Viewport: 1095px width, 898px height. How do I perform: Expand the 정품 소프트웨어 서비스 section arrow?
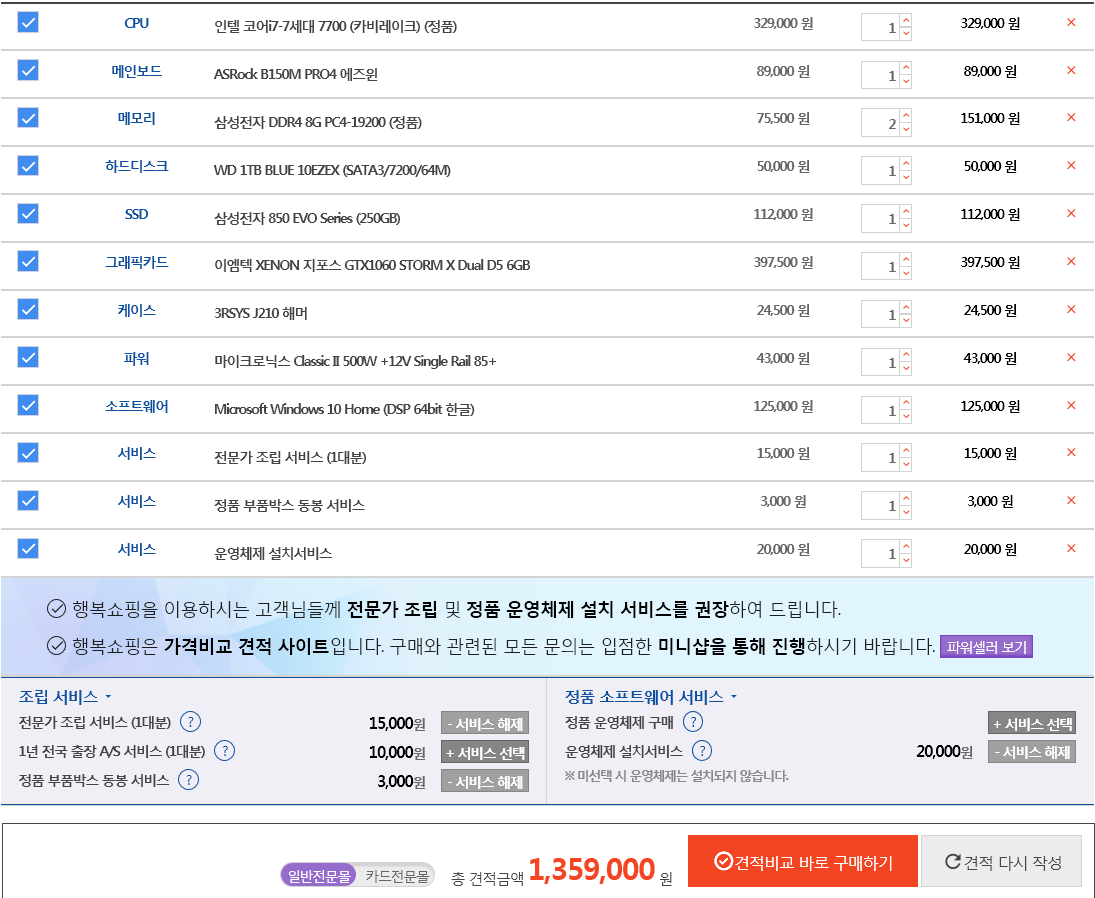733,696
